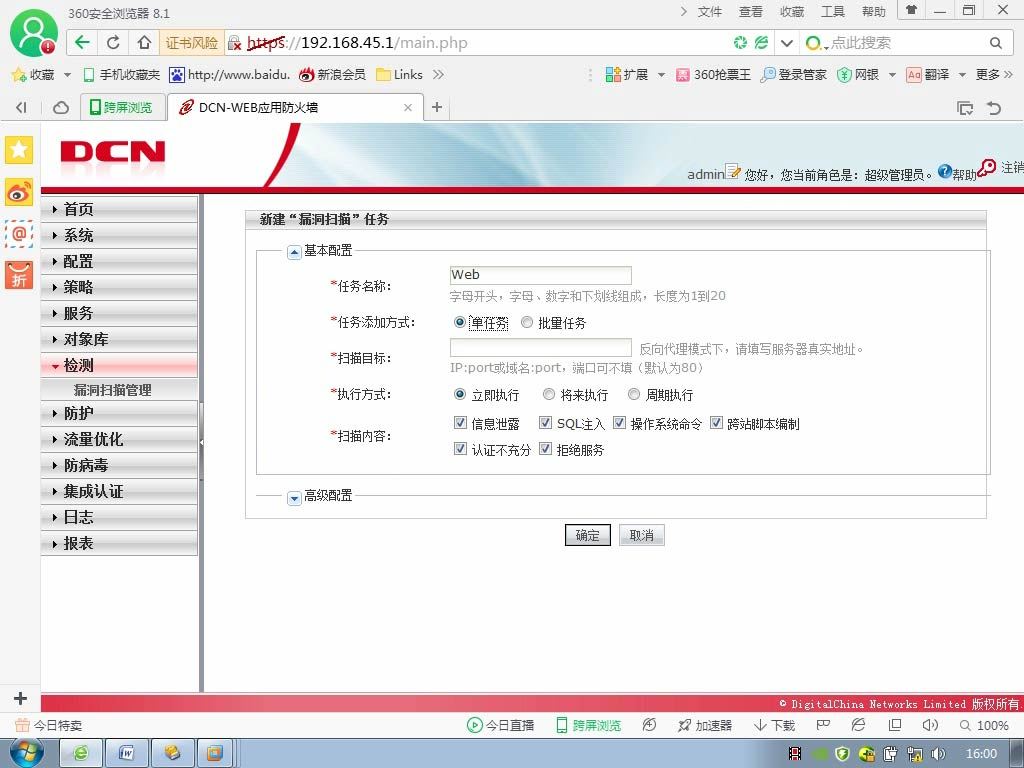Expand 策略 navigation item
Screen dimensions: 1024x768
click(x=120, y=287)
